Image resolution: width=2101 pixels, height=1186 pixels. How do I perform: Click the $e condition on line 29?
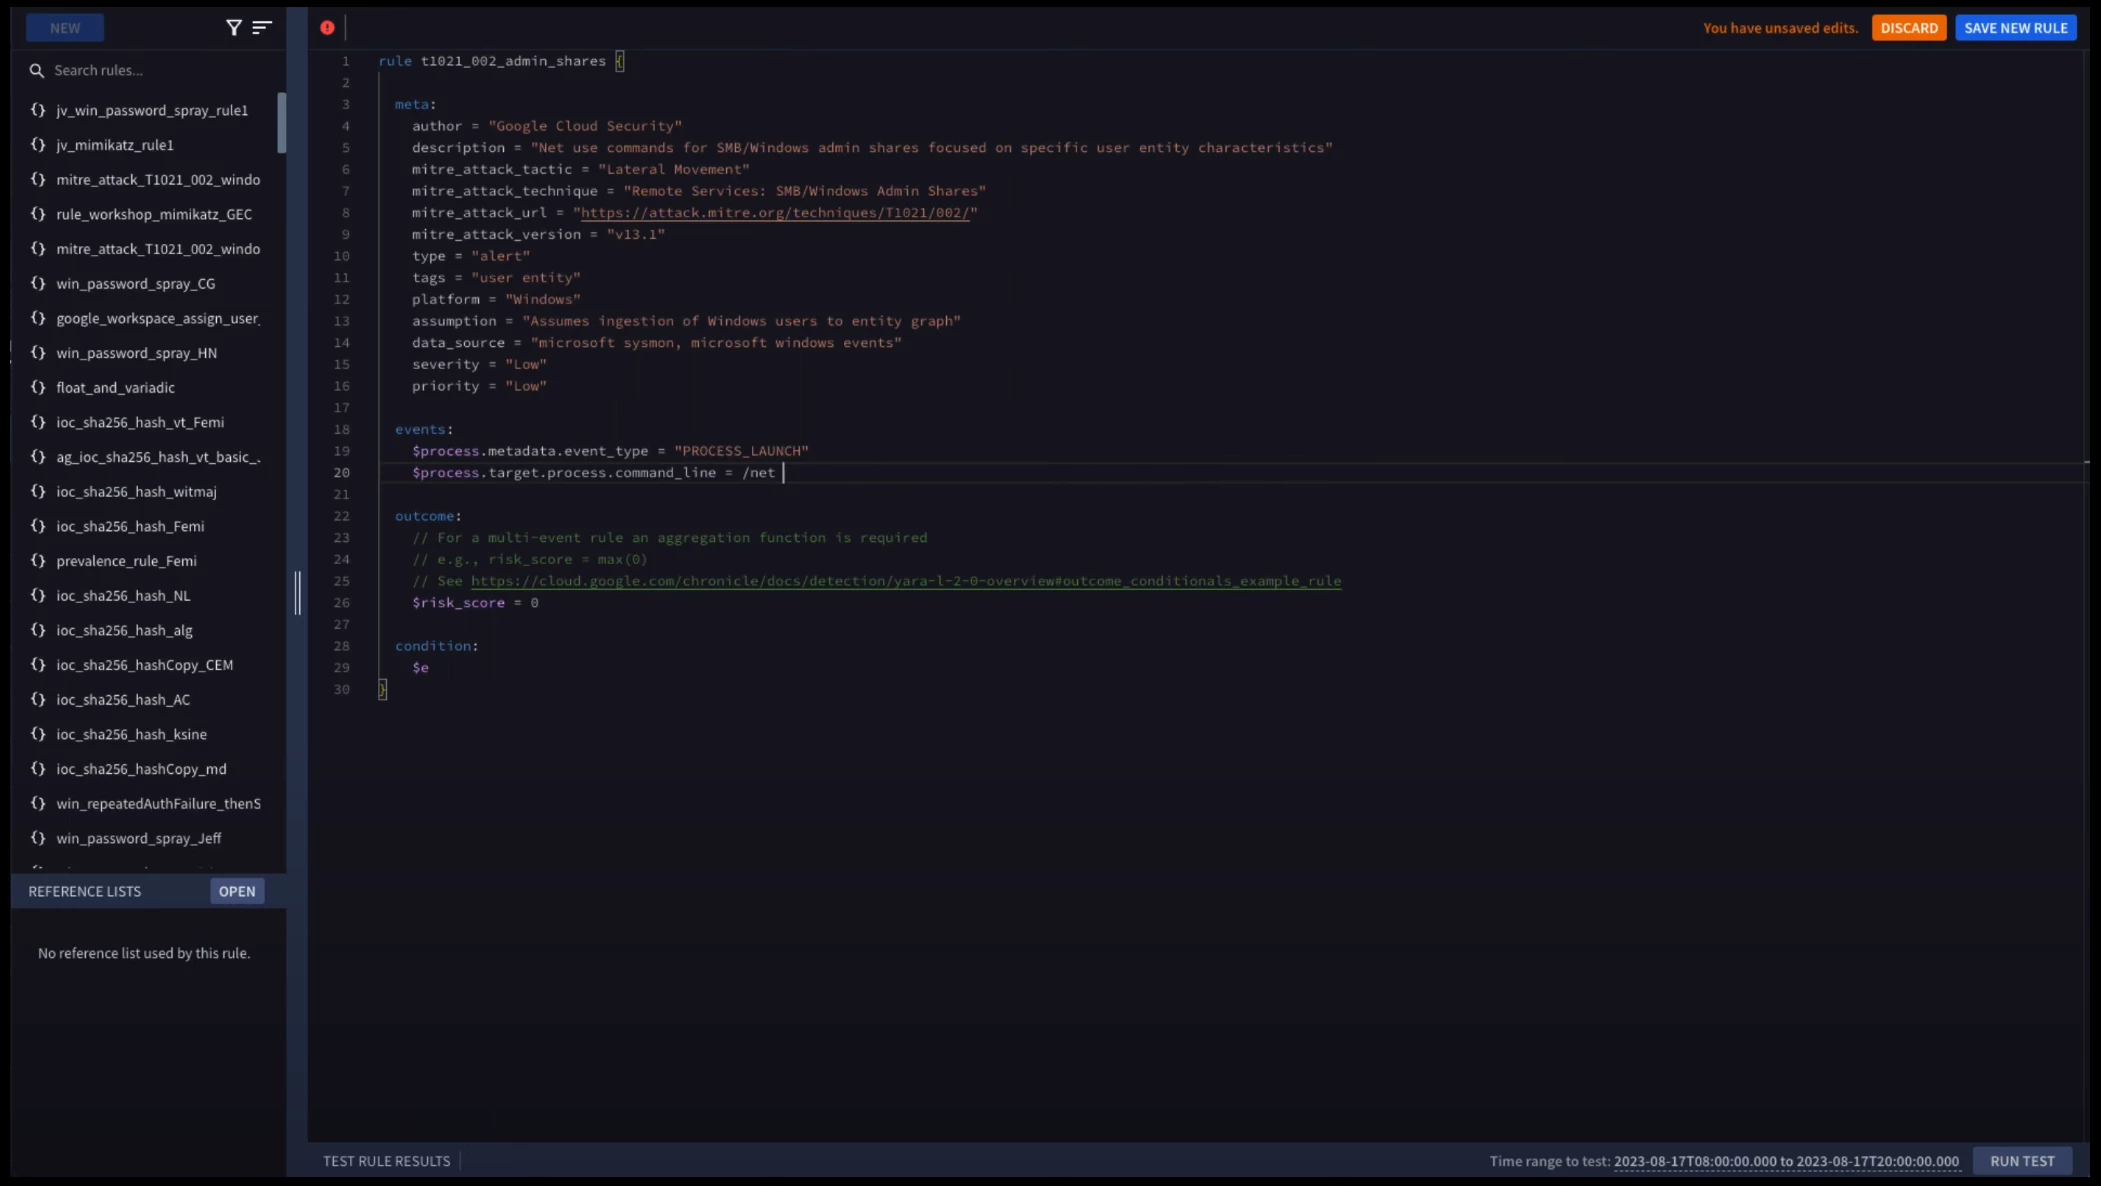coord(420,668)
